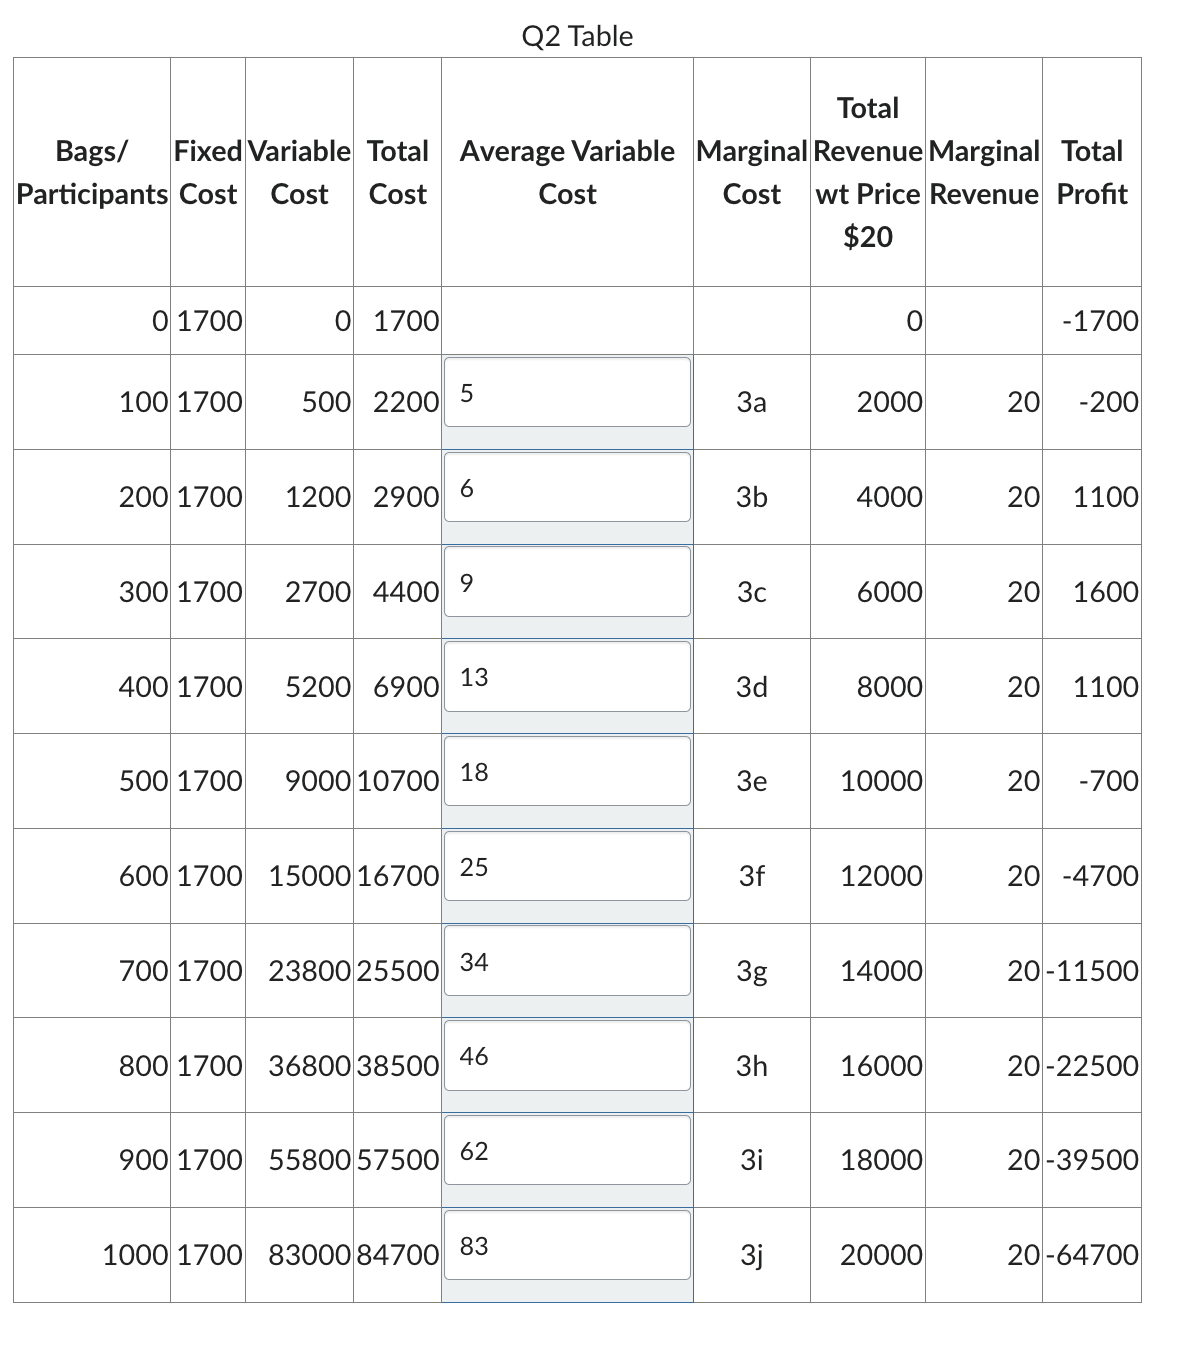Click the Average Variable Cost input showing 18
Viewport: 1194px width, 1350px height.
tap(567, 771)
